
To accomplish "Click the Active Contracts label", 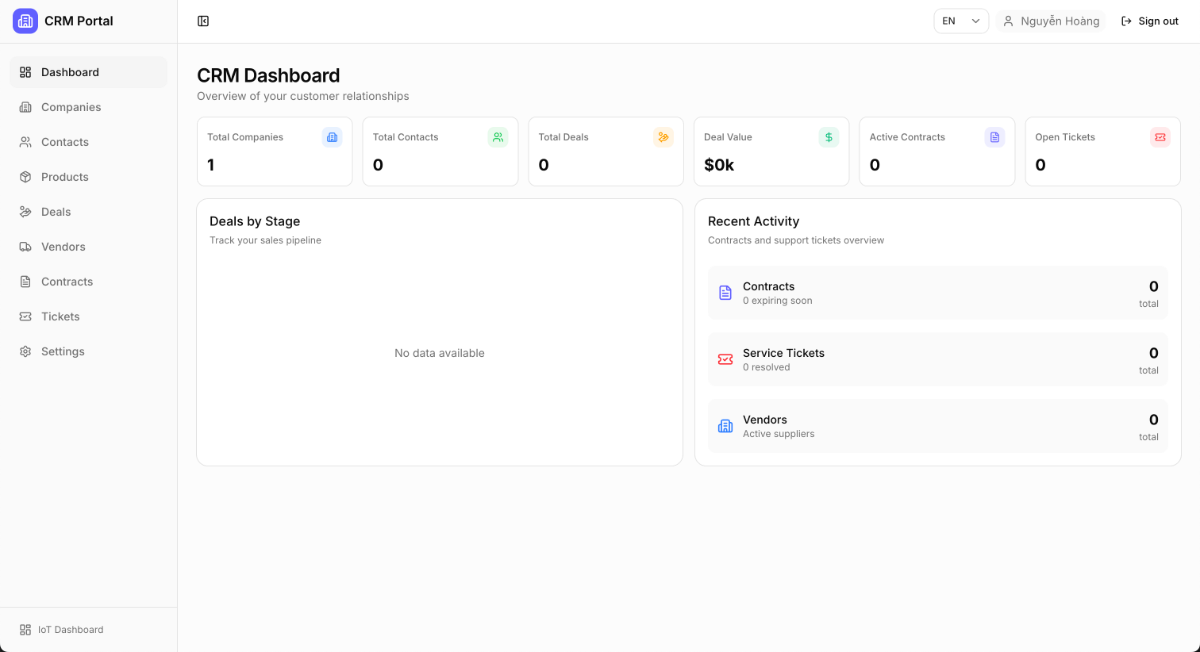I will (x=907, y=137).
